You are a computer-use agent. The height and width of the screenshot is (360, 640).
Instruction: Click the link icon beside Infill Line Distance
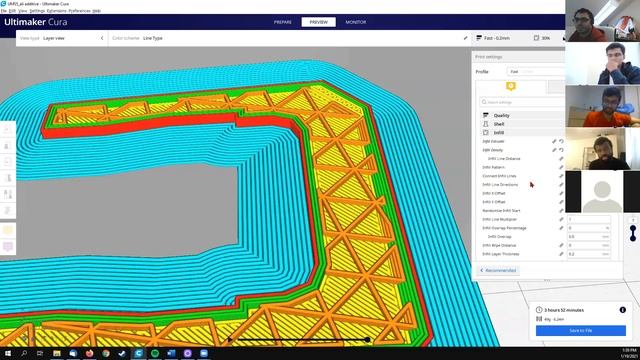[561, 159]
